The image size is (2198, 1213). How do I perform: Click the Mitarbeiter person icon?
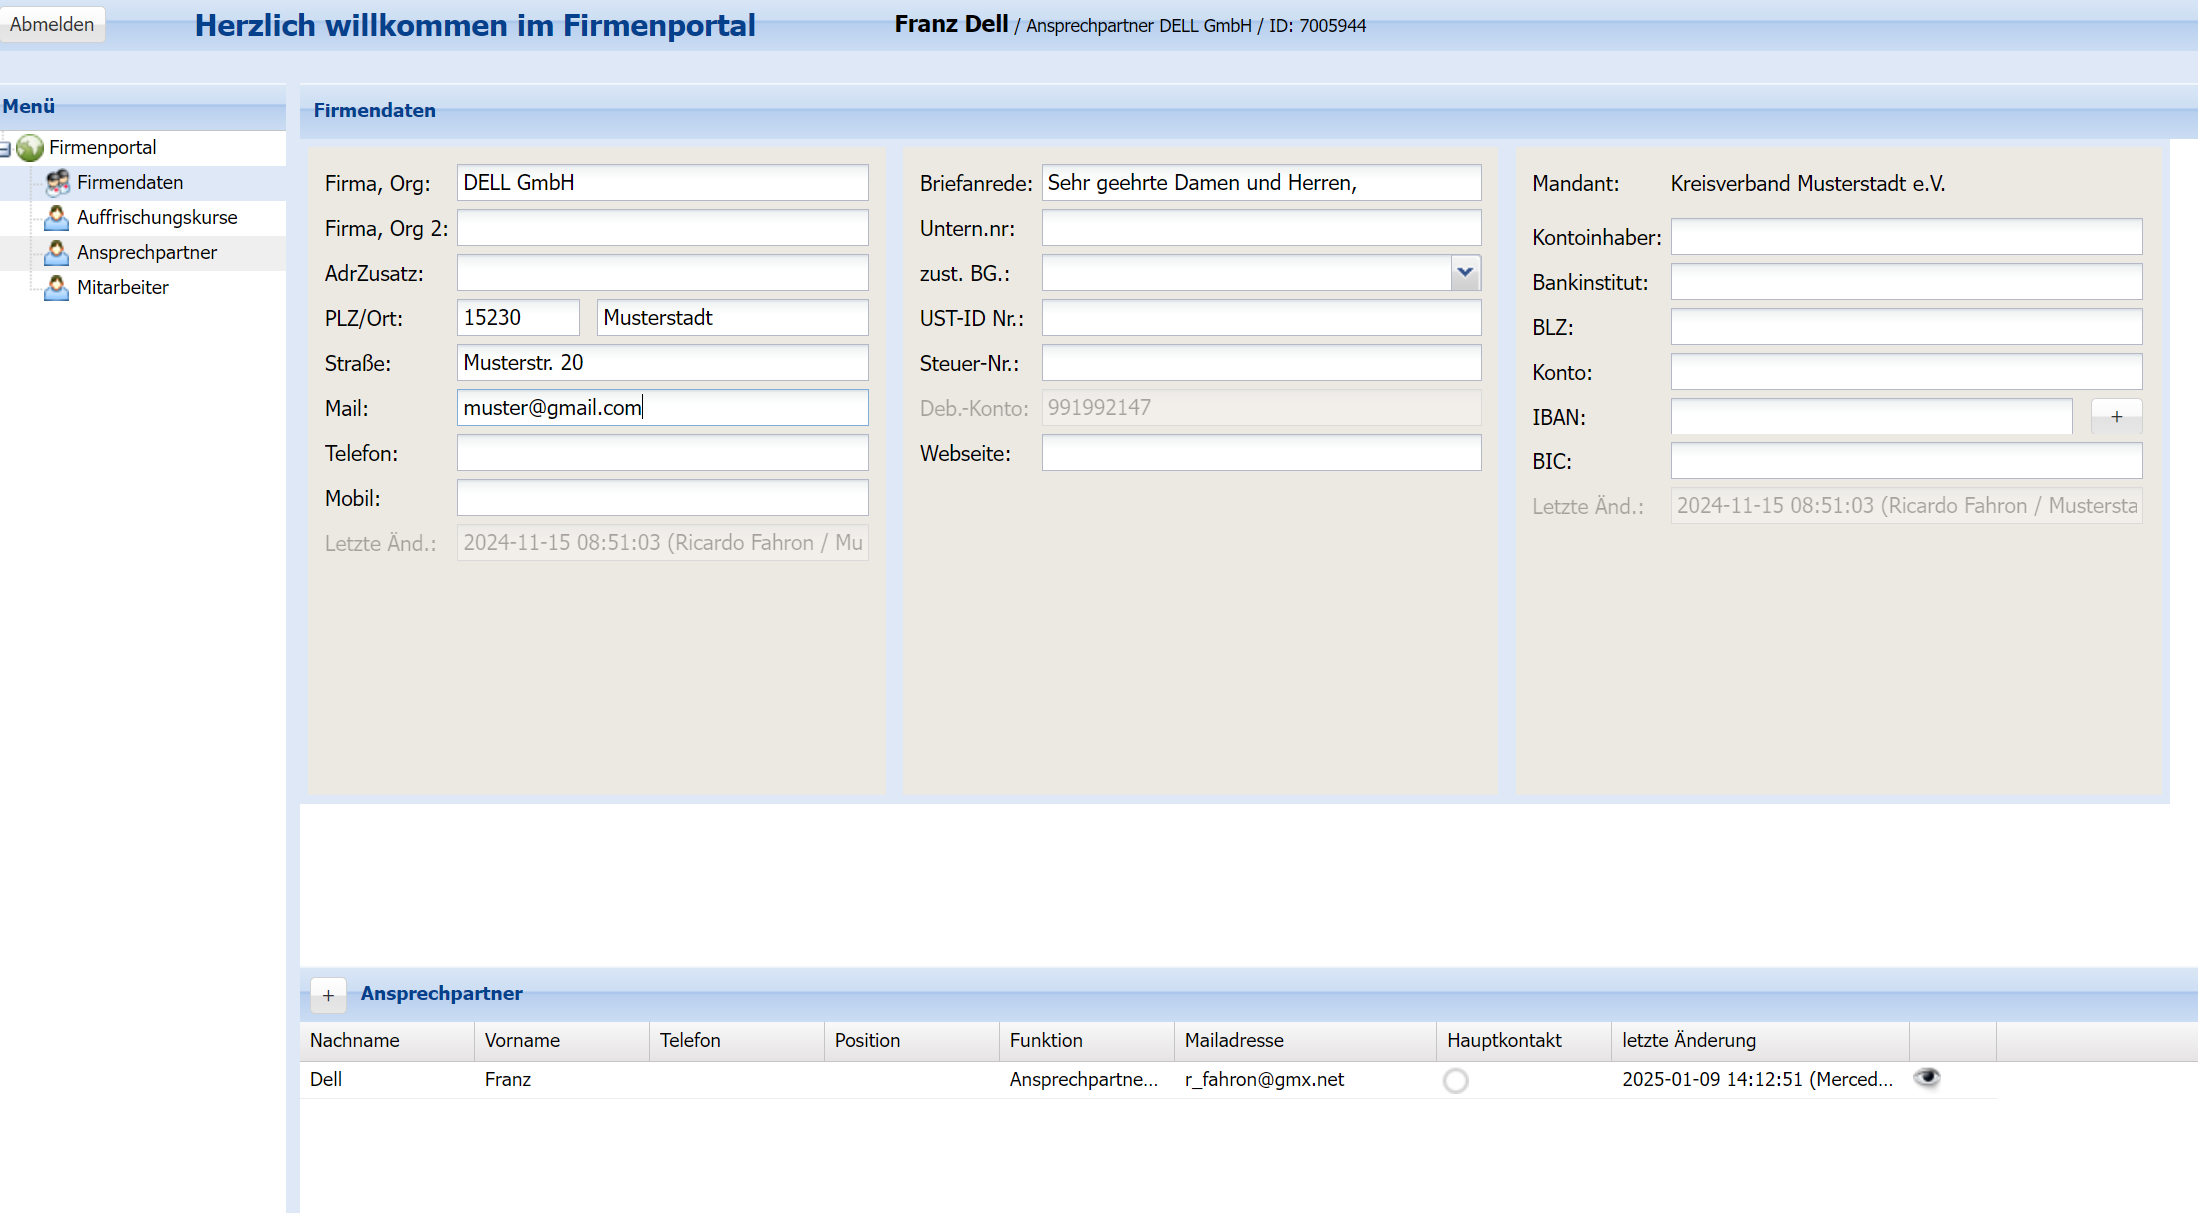57,287
